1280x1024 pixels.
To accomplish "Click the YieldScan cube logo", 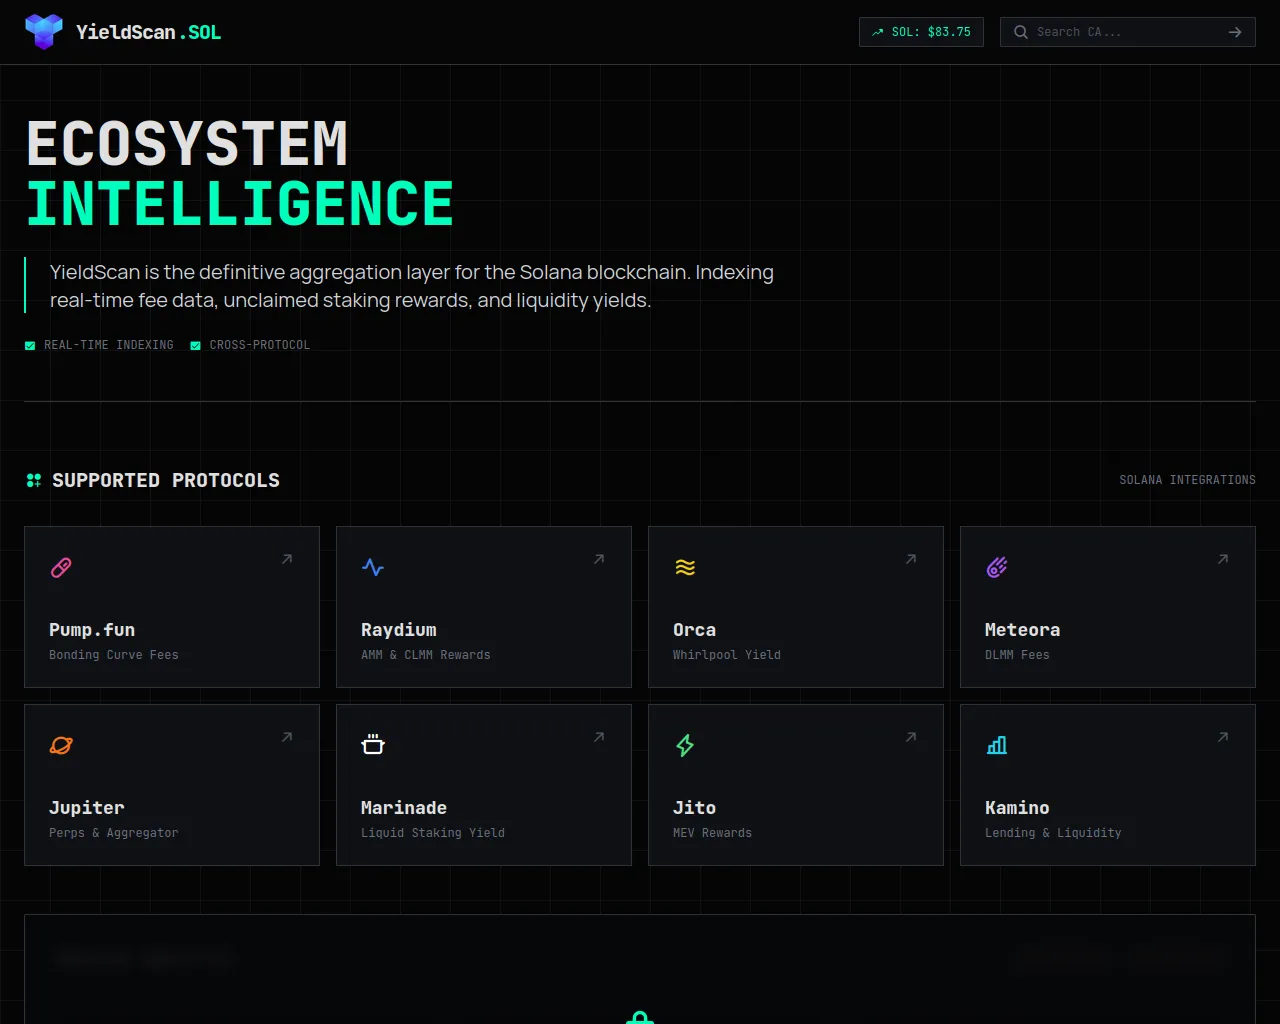I will [44, 32].
